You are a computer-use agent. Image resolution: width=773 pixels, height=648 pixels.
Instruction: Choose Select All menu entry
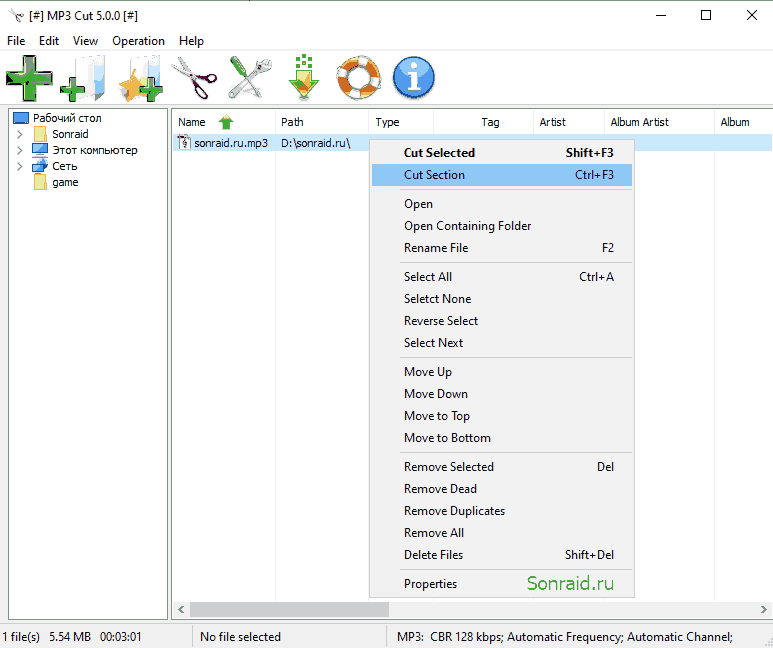(502, 277)
